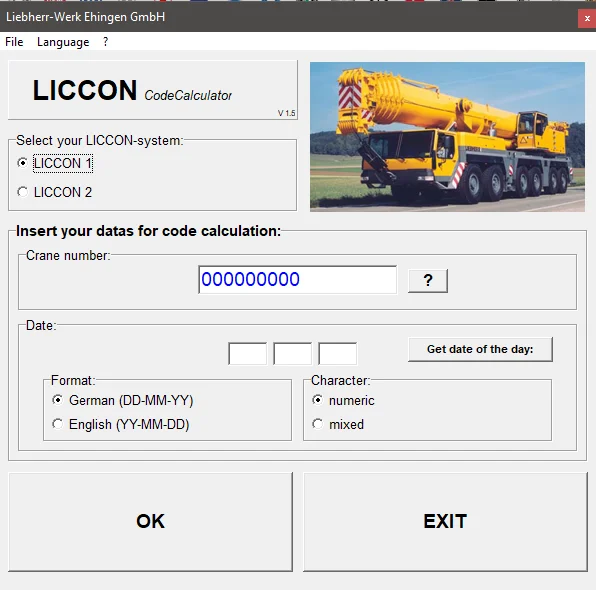The width and height of the screenshot is (596, 590).
Task: Click the OK button
Action: 151,522
